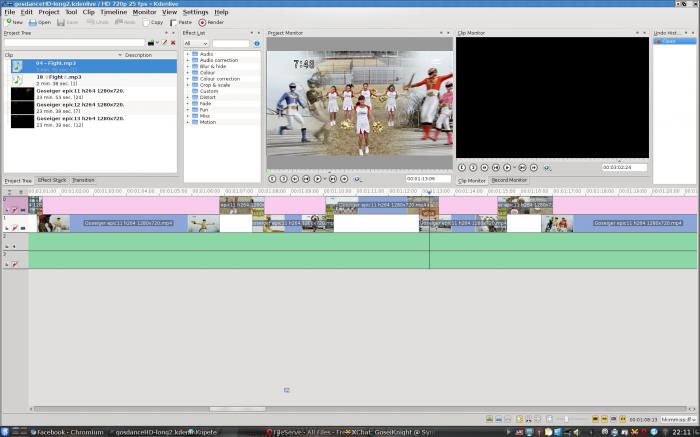700x437 pixels.
Task: Set zone end in Project Monitor
Action: (x=283, y=179)
